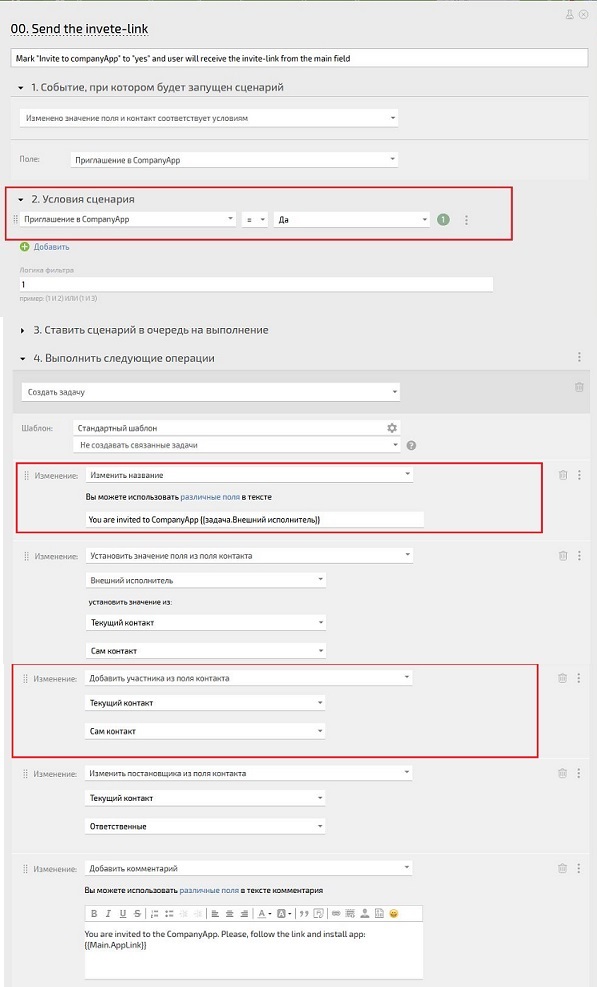Image resolution: width=597 pixels, height=987 pixels.
Task: Open the Создать задачу operation dropdown
Action: click(x=210, y=392)
